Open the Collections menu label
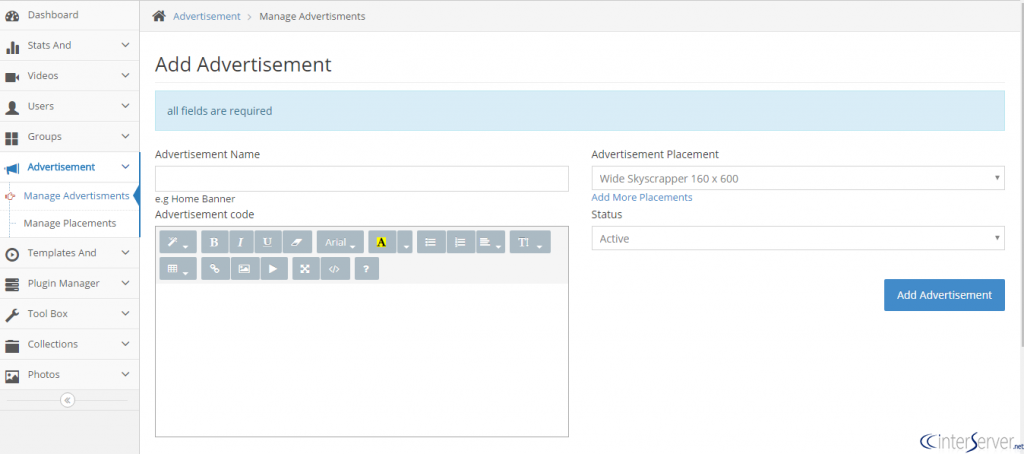The width and height of the screenshot is (1024, 454). pyautogui.click(x=52, y=344)
